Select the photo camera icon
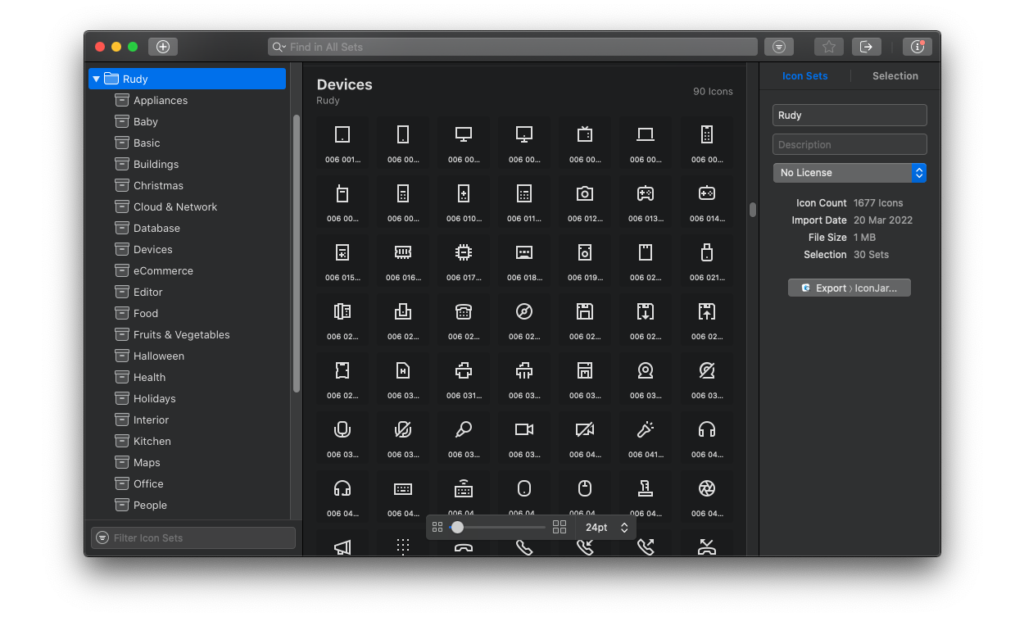Screen dimensions: 1024x635 584,194
